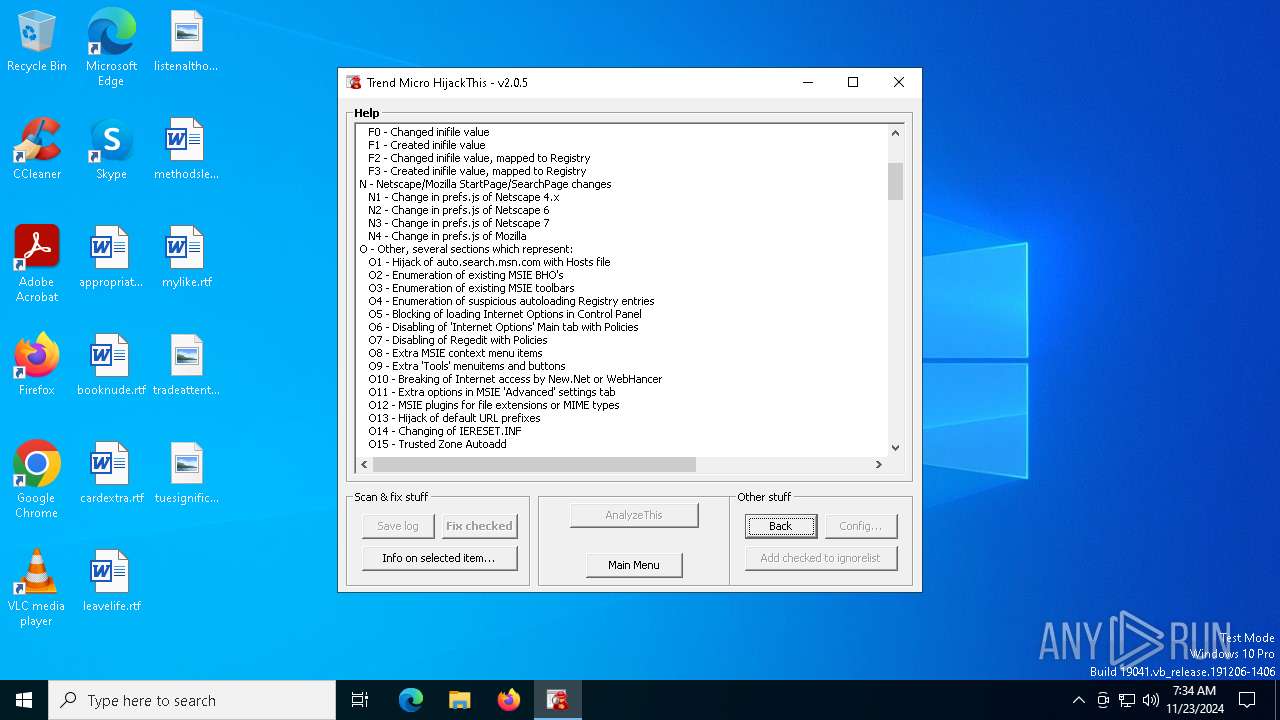
Task: Click 'N - Netscape/Mozilla StartPage/SearchPage changes' heading
Action: (x=485, y=184)
